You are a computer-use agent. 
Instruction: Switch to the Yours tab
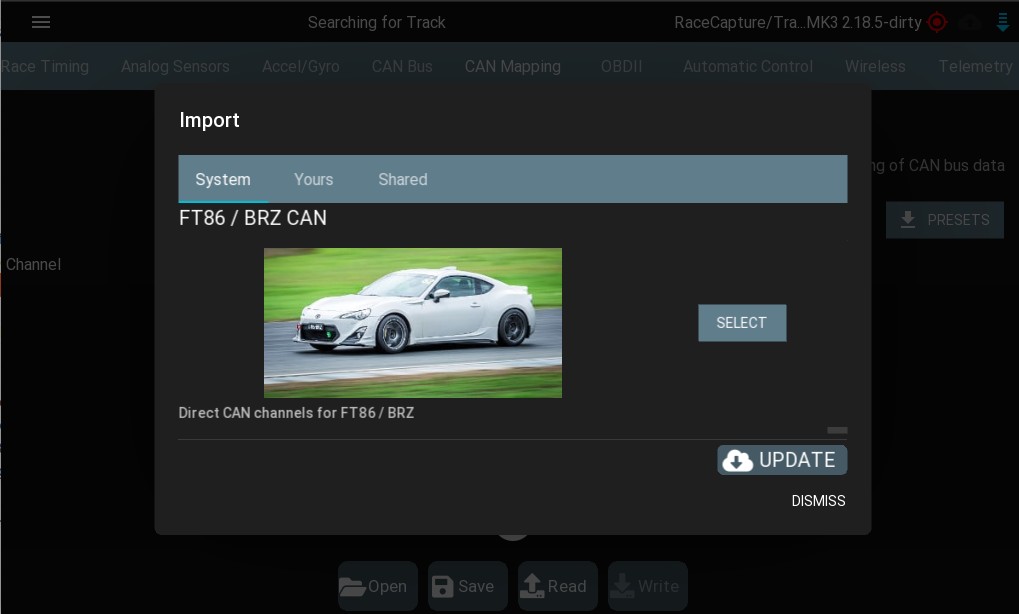[313, 179]
